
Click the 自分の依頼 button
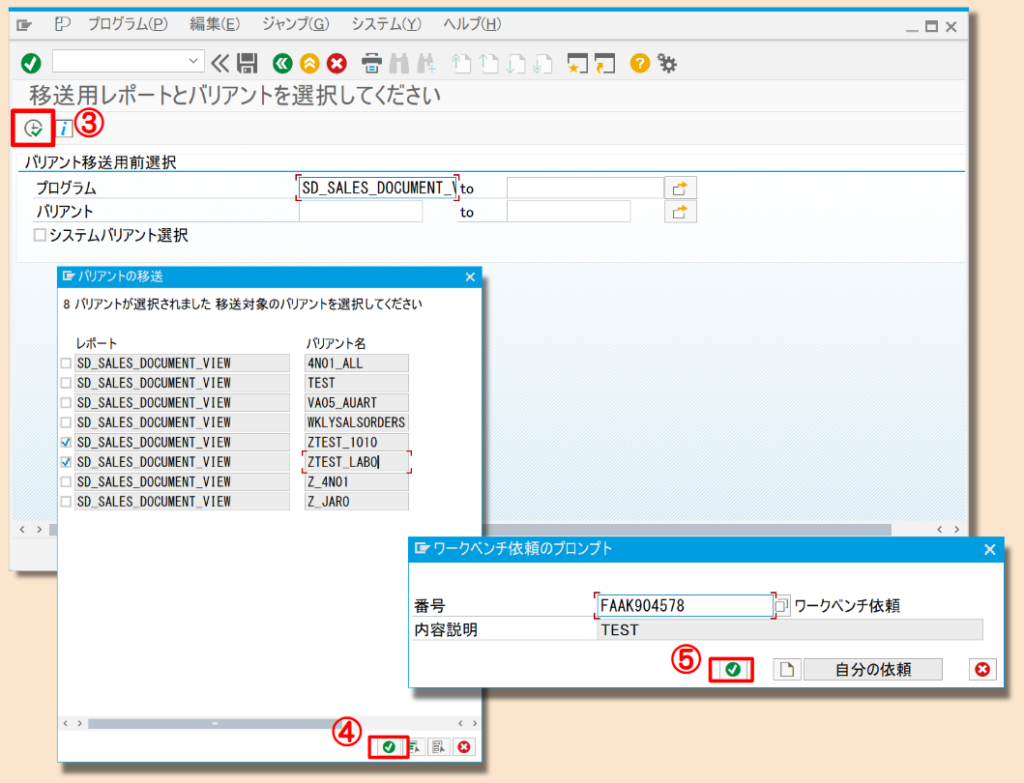pos(872,669)
